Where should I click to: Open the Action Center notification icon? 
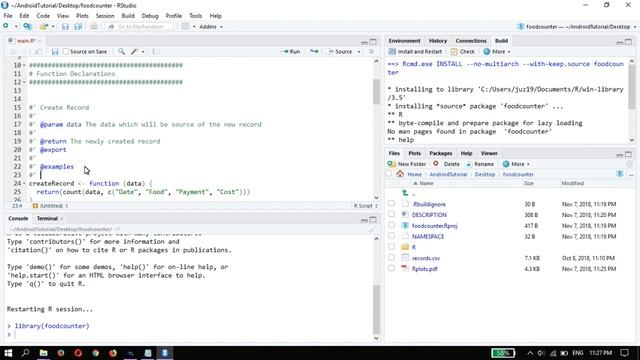tap(624, 353)
